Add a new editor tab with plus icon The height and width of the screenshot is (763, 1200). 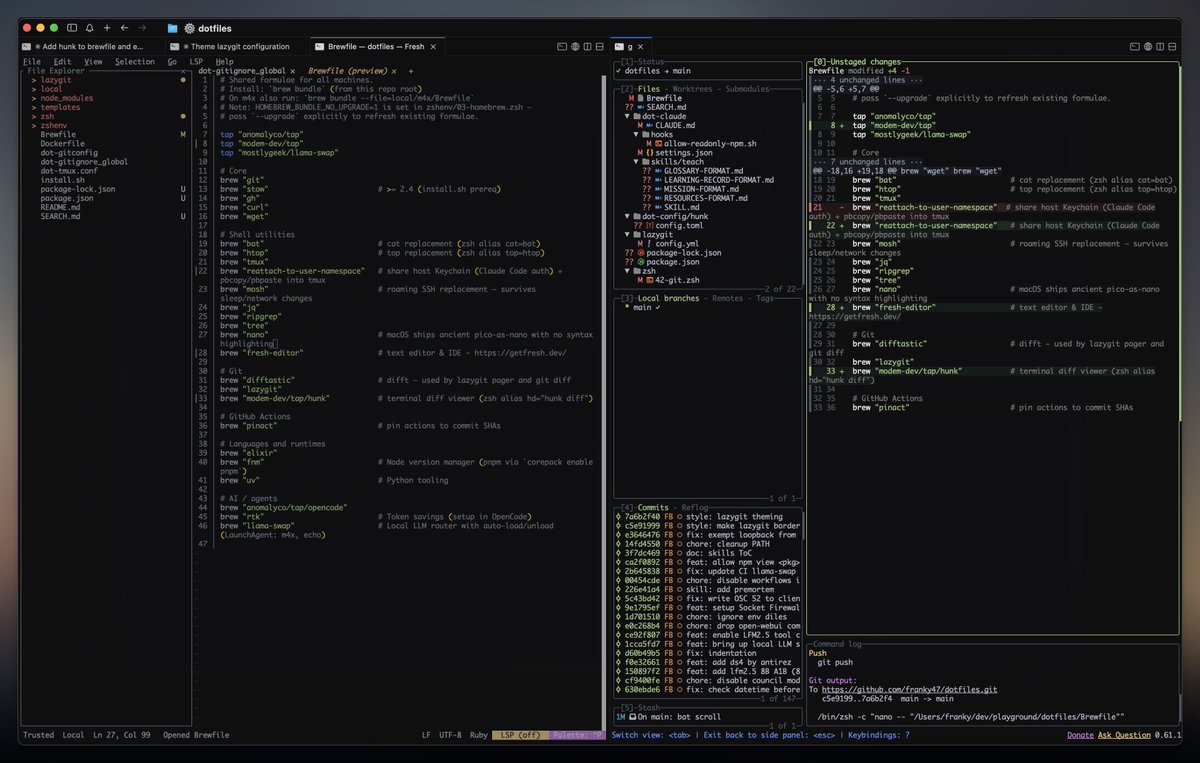410,72
